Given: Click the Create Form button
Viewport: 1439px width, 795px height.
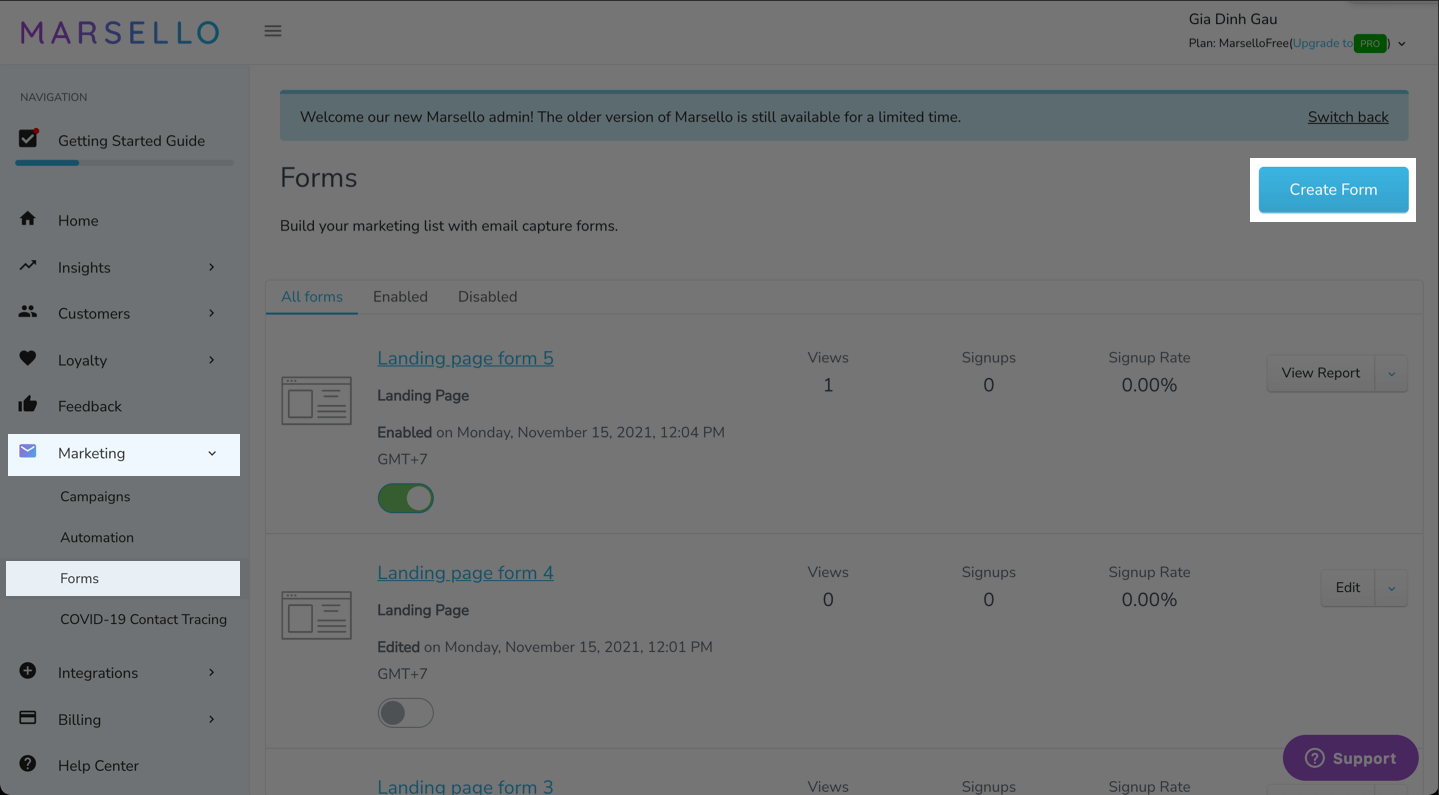Looking at the screenshot, I should point(1333,190).
